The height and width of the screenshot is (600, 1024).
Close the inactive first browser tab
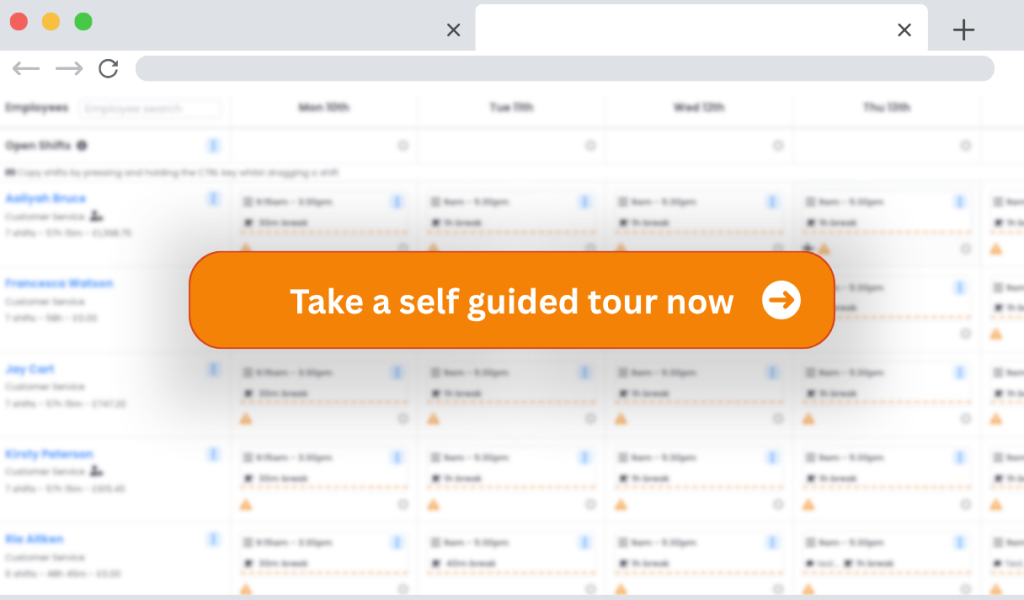tap(453, 30)
